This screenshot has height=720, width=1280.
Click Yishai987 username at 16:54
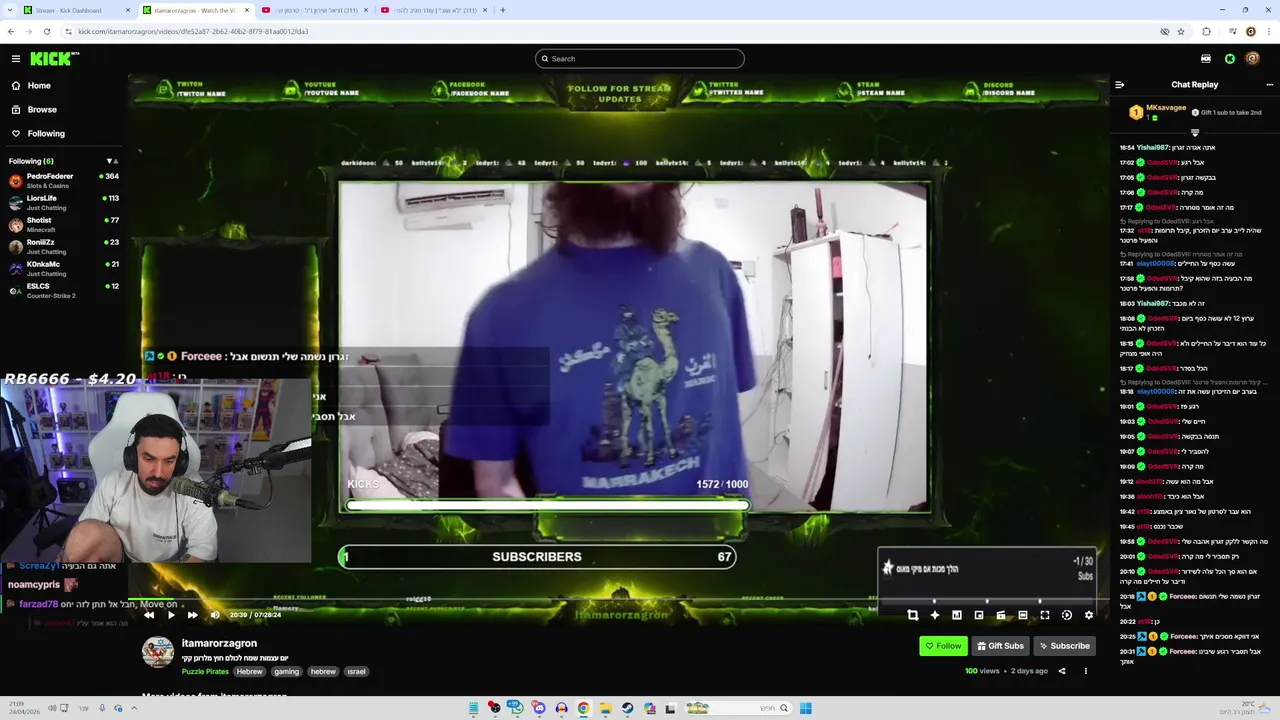1153,147
